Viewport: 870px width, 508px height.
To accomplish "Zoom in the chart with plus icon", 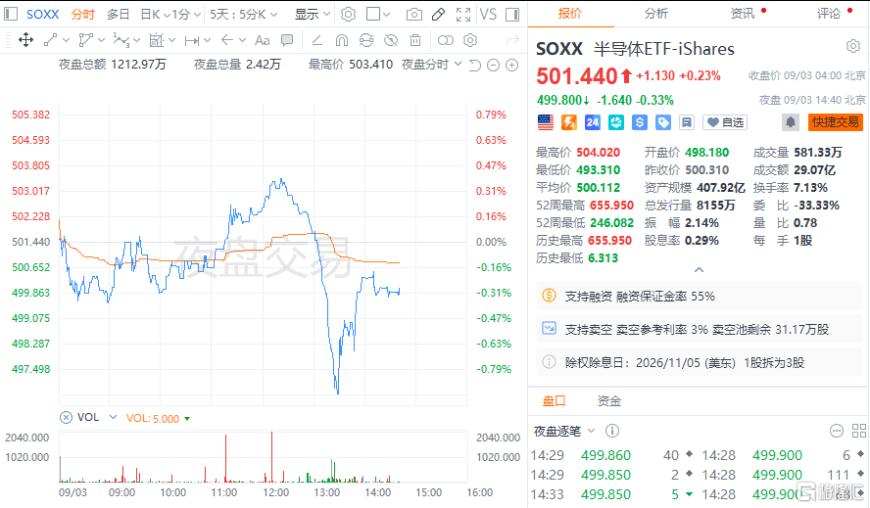I will [512, 65].
